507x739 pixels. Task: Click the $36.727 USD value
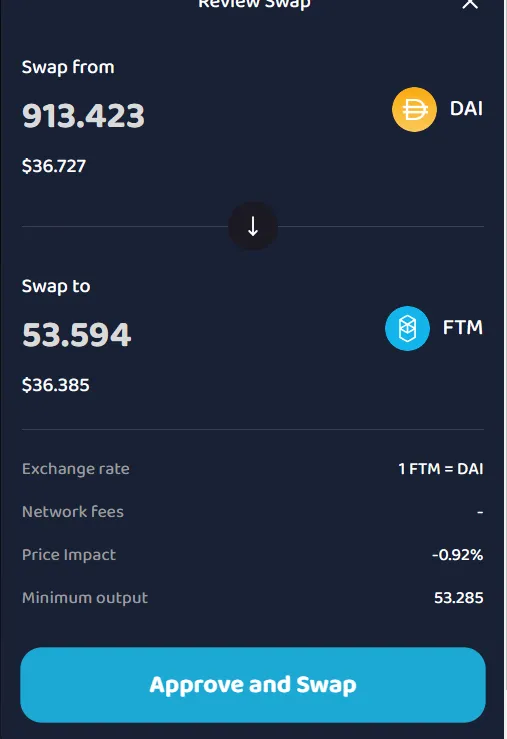click(x=54, y=166)
